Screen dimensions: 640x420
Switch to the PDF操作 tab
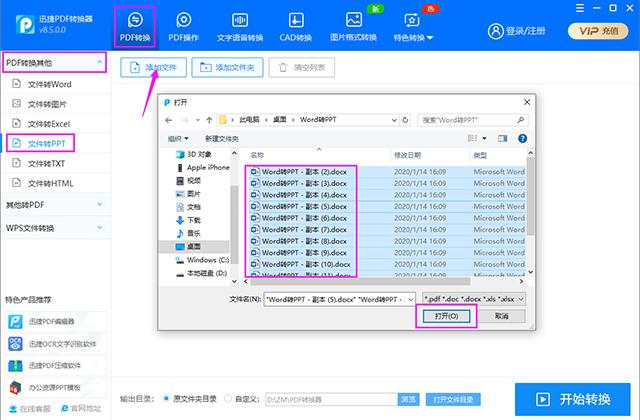tap(183, 27)
